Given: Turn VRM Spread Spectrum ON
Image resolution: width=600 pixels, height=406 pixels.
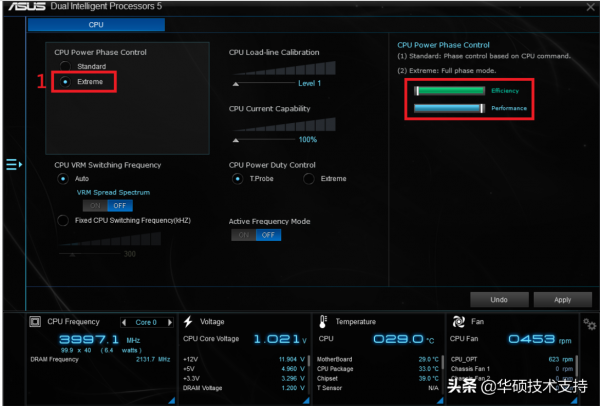Looking at the screenshot, I should (x=95, y=205).
